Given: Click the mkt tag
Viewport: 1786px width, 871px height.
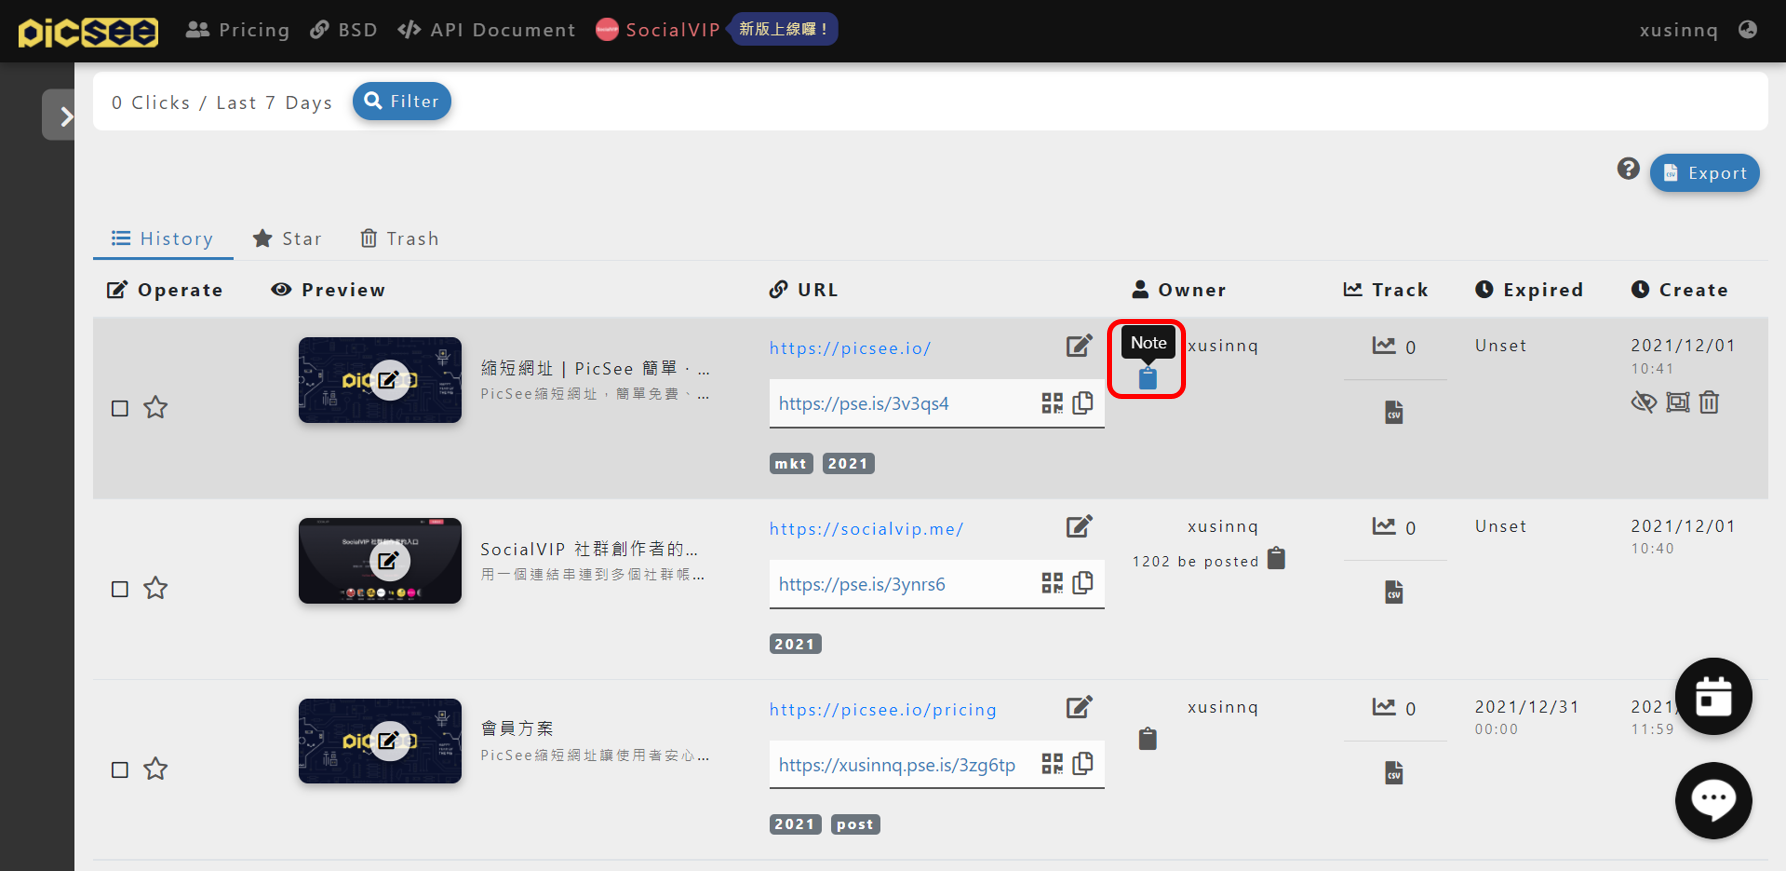Looking at the screenshot, I should tap(791, 464).
